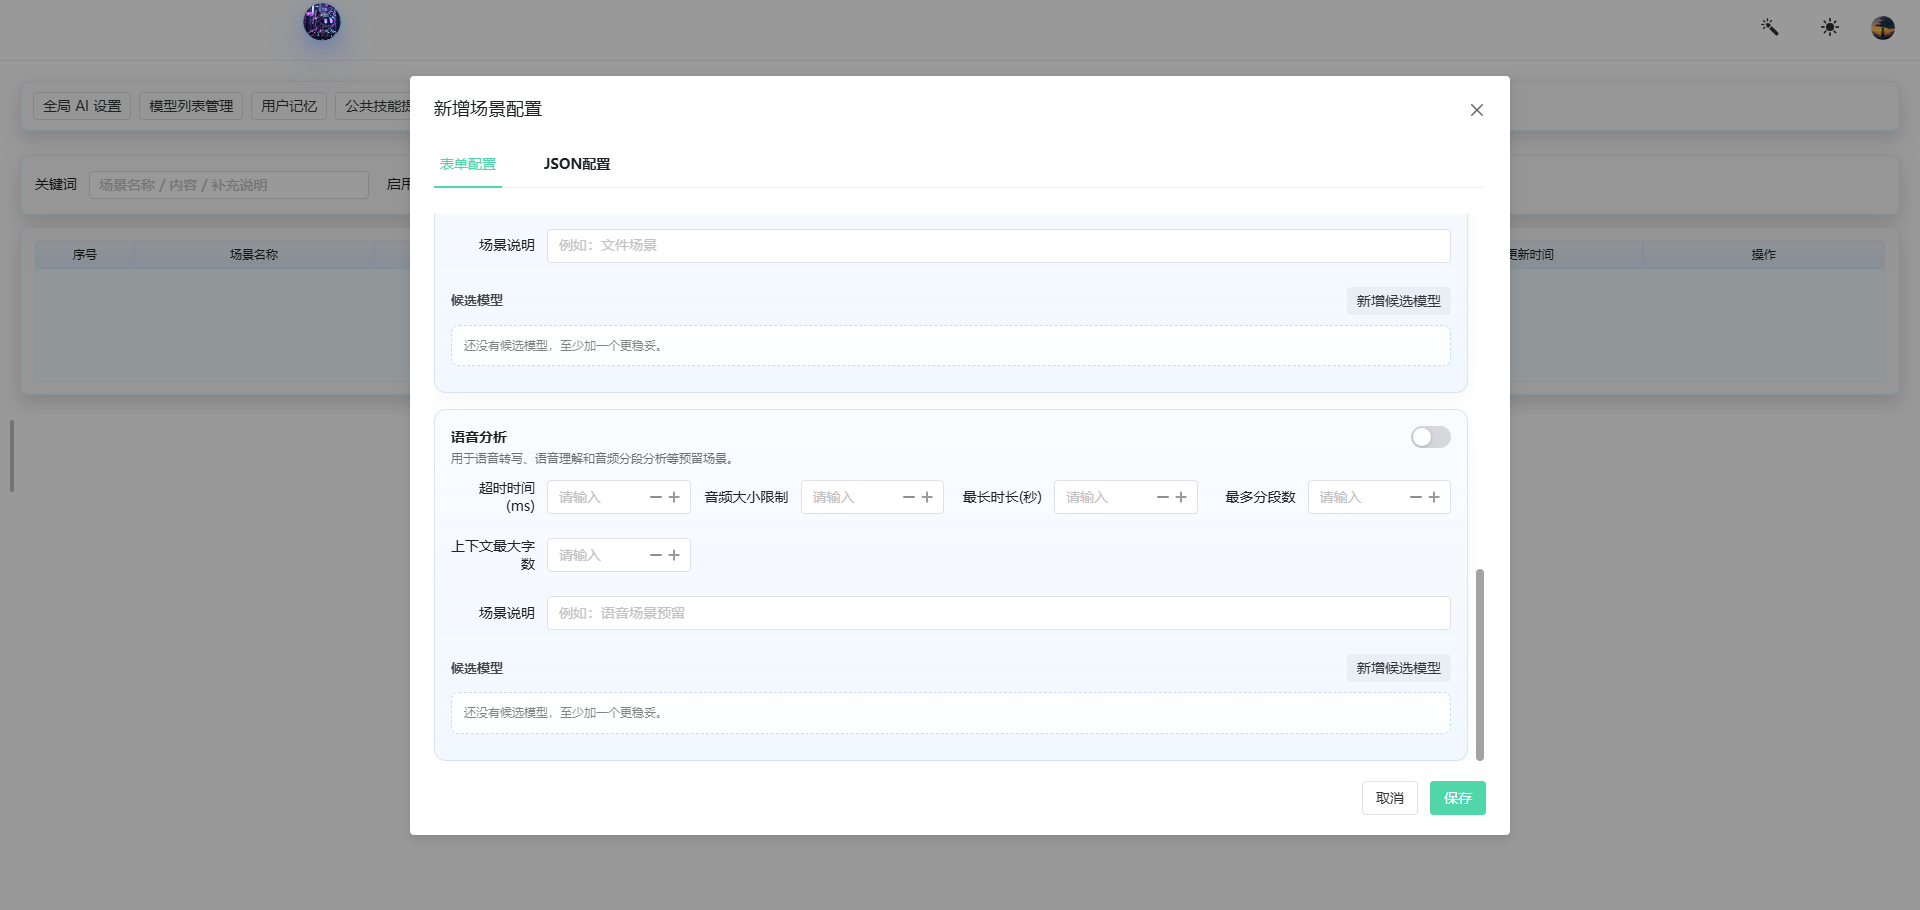Viewport: 1920px width, 910px height.
Task: Click the dialog's vertical scrollbar thumb
Action: (x=1479, y=664)
